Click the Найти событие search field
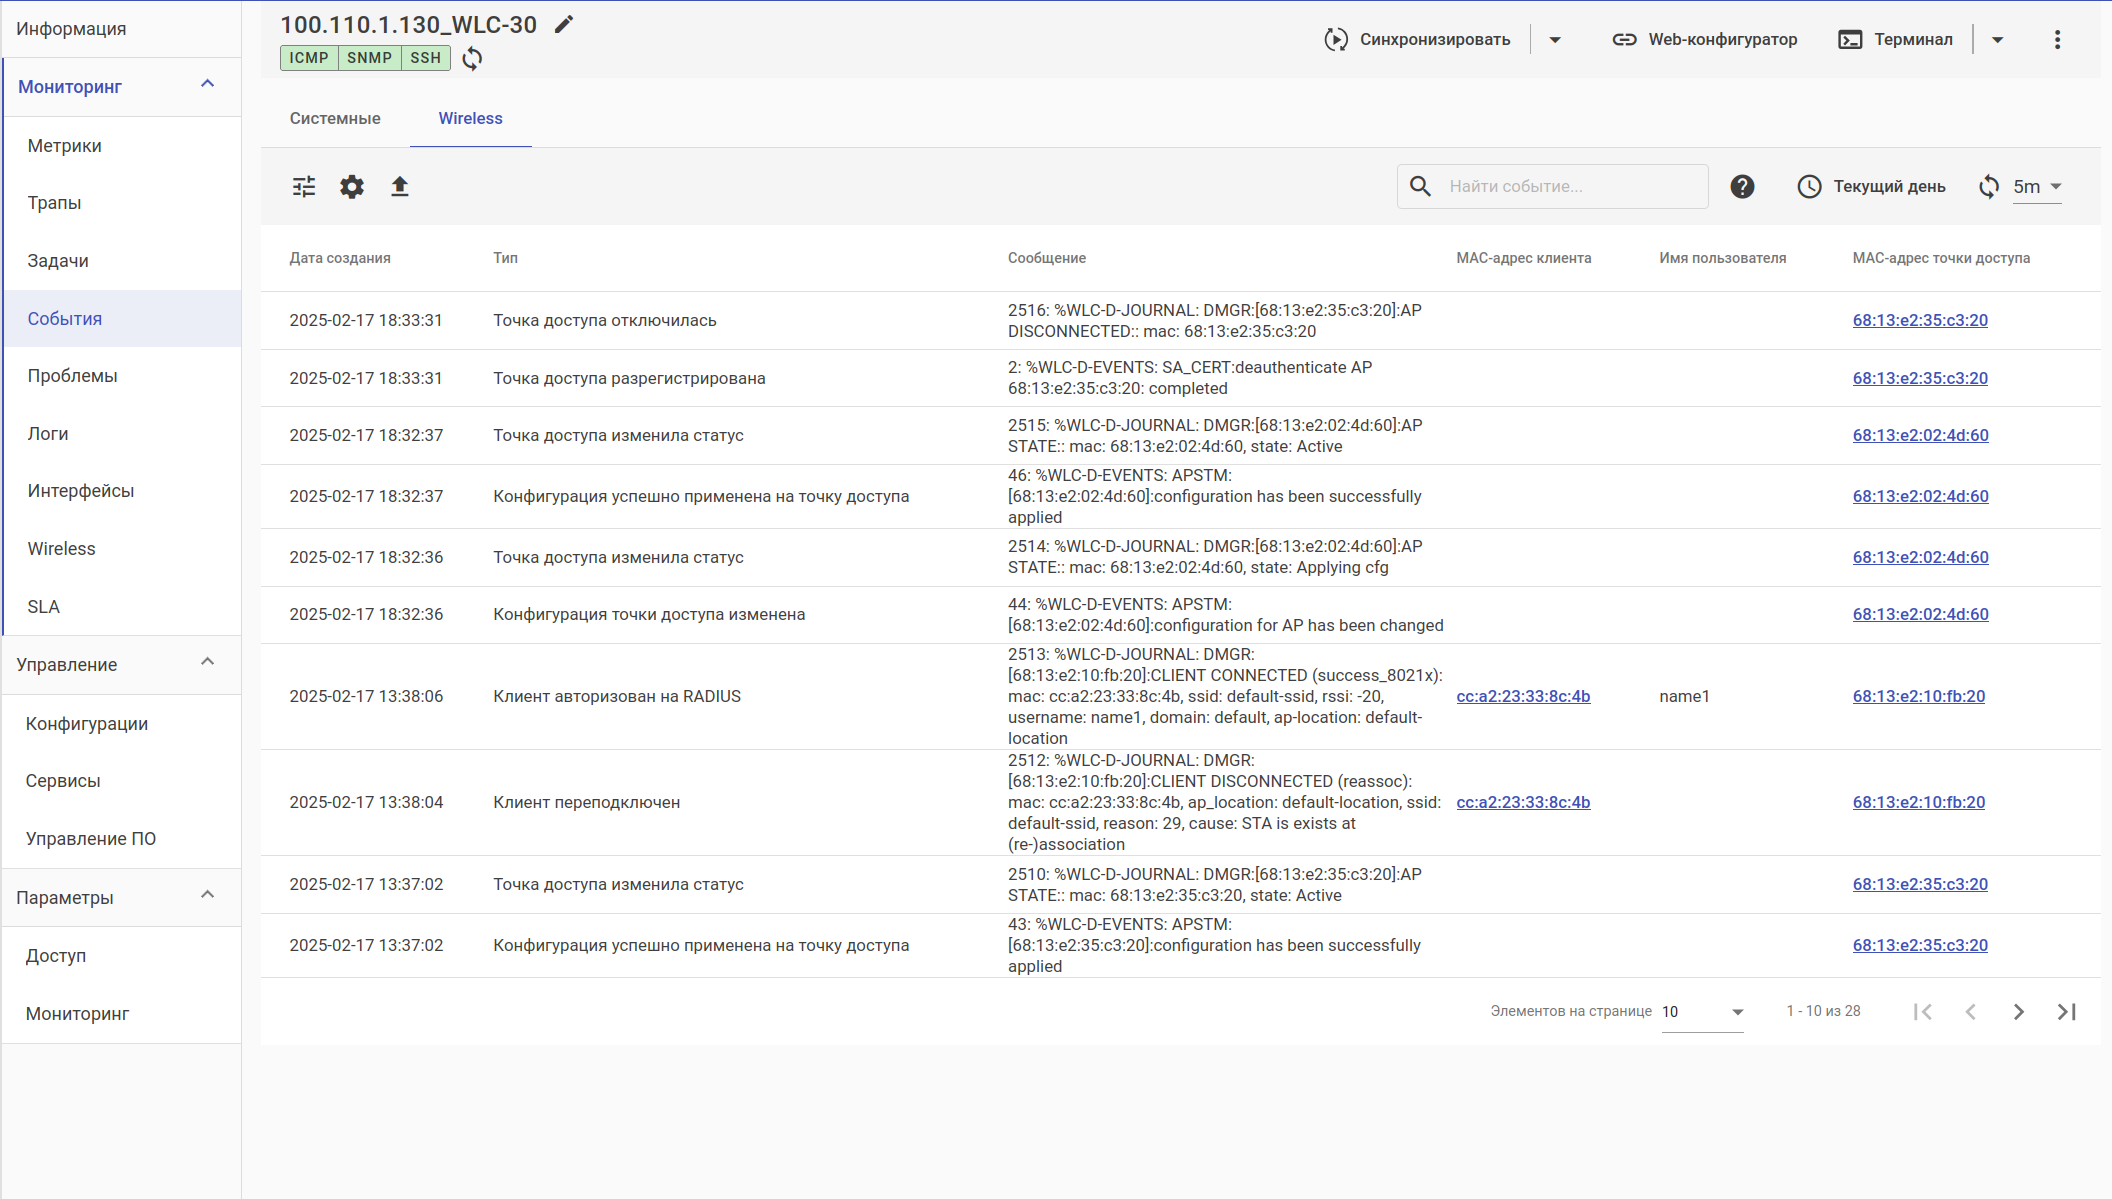2112x1199 pixels. [x=1570, y=186]
